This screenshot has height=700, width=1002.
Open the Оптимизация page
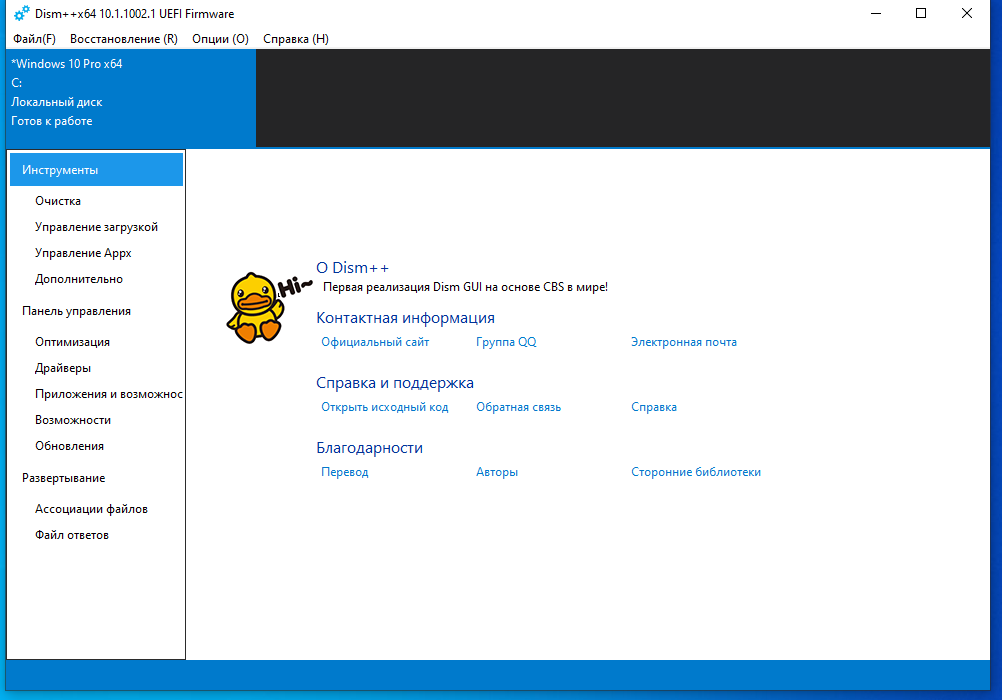click(72, 342)
